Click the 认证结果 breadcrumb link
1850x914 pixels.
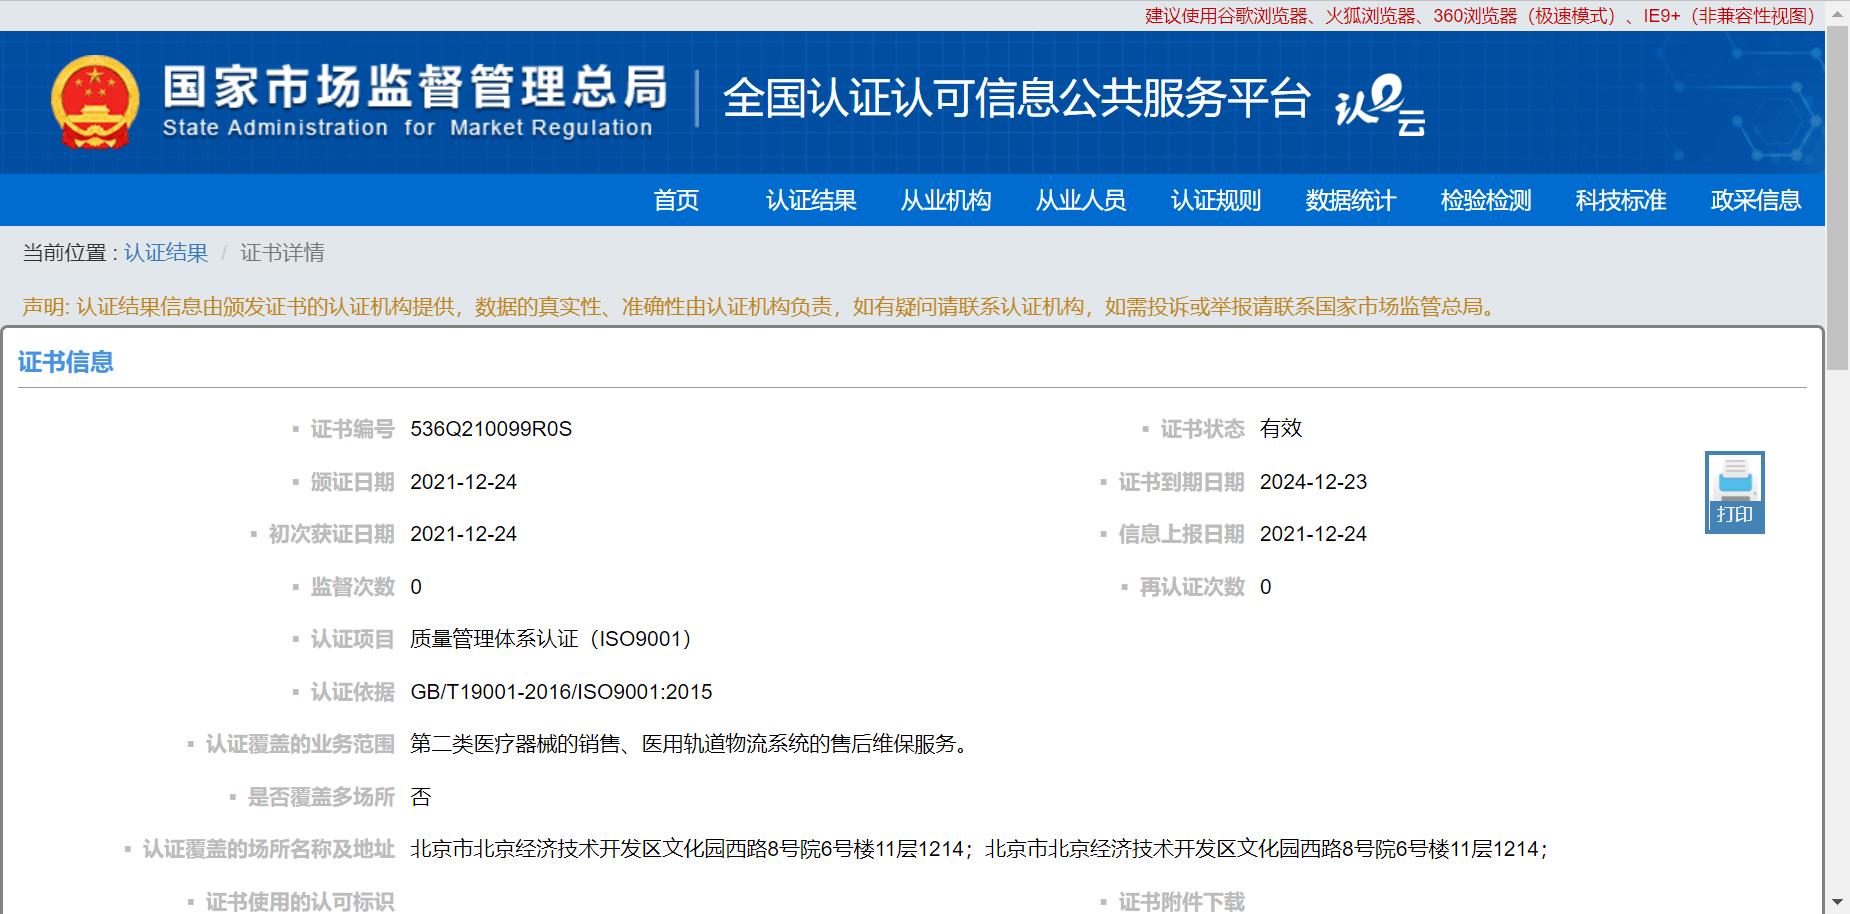pos(166,253)
